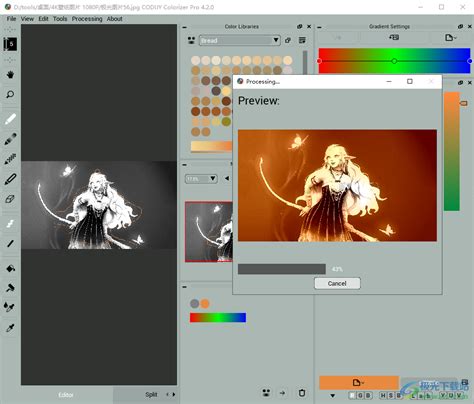This screenshot has height=404, width=474.
Task: Select the striped gradient pencil tool
Action: click(10, 159)
